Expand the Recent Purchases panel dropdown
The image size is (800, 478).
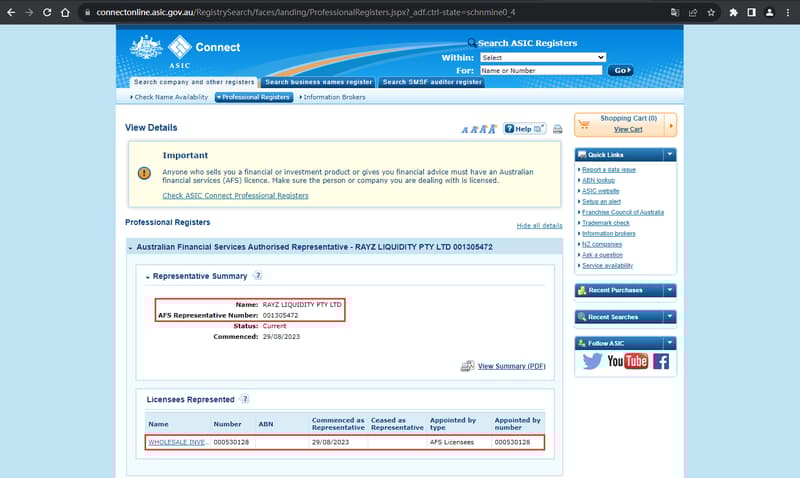pos(670,290)
